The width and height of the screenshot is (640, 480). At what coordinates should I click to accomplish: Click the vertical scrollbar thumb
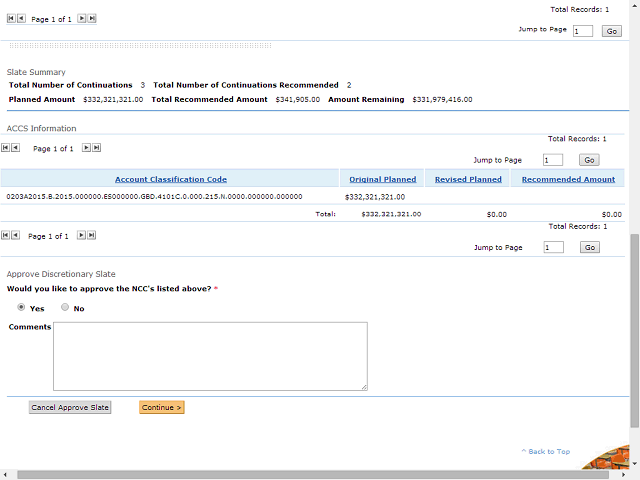tap(635, 331)
